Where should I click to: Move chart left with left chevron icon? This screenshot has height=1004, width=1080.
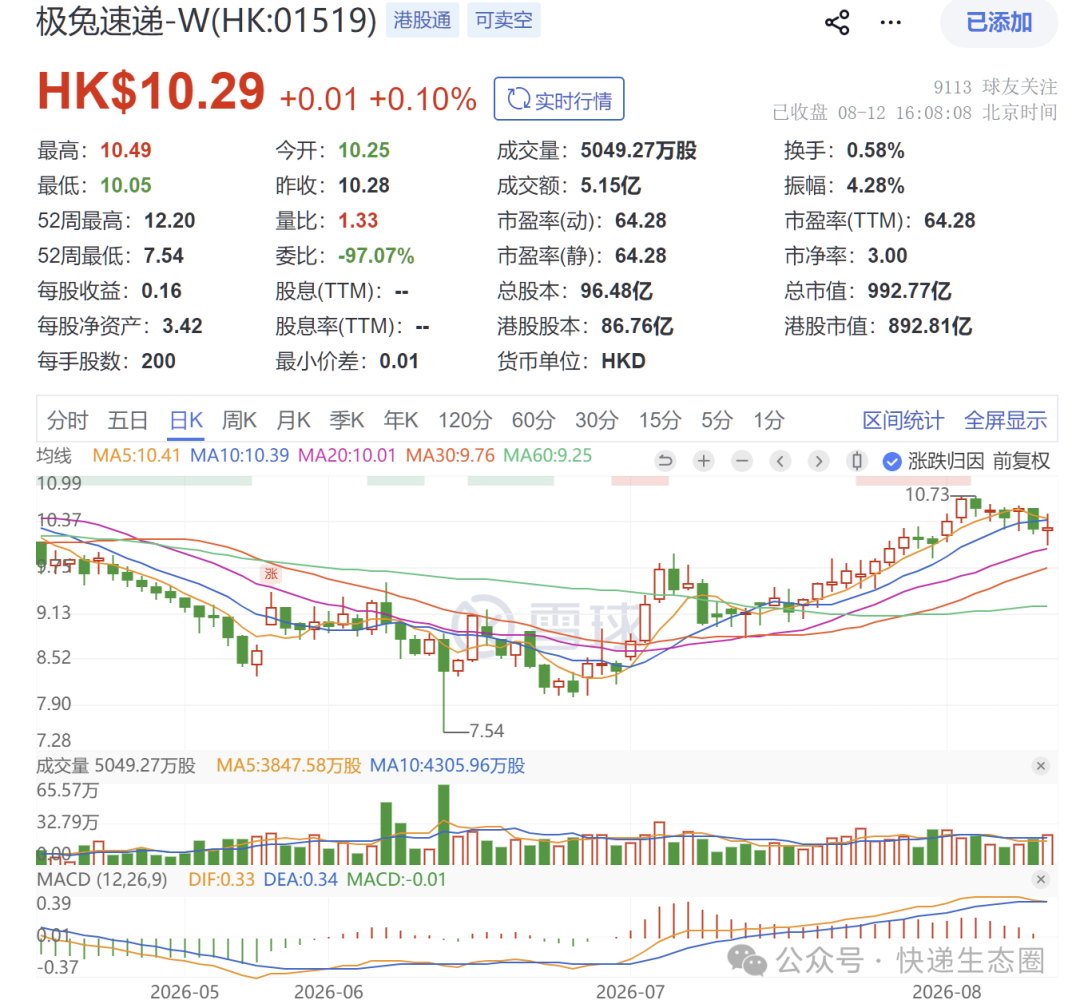780,461
